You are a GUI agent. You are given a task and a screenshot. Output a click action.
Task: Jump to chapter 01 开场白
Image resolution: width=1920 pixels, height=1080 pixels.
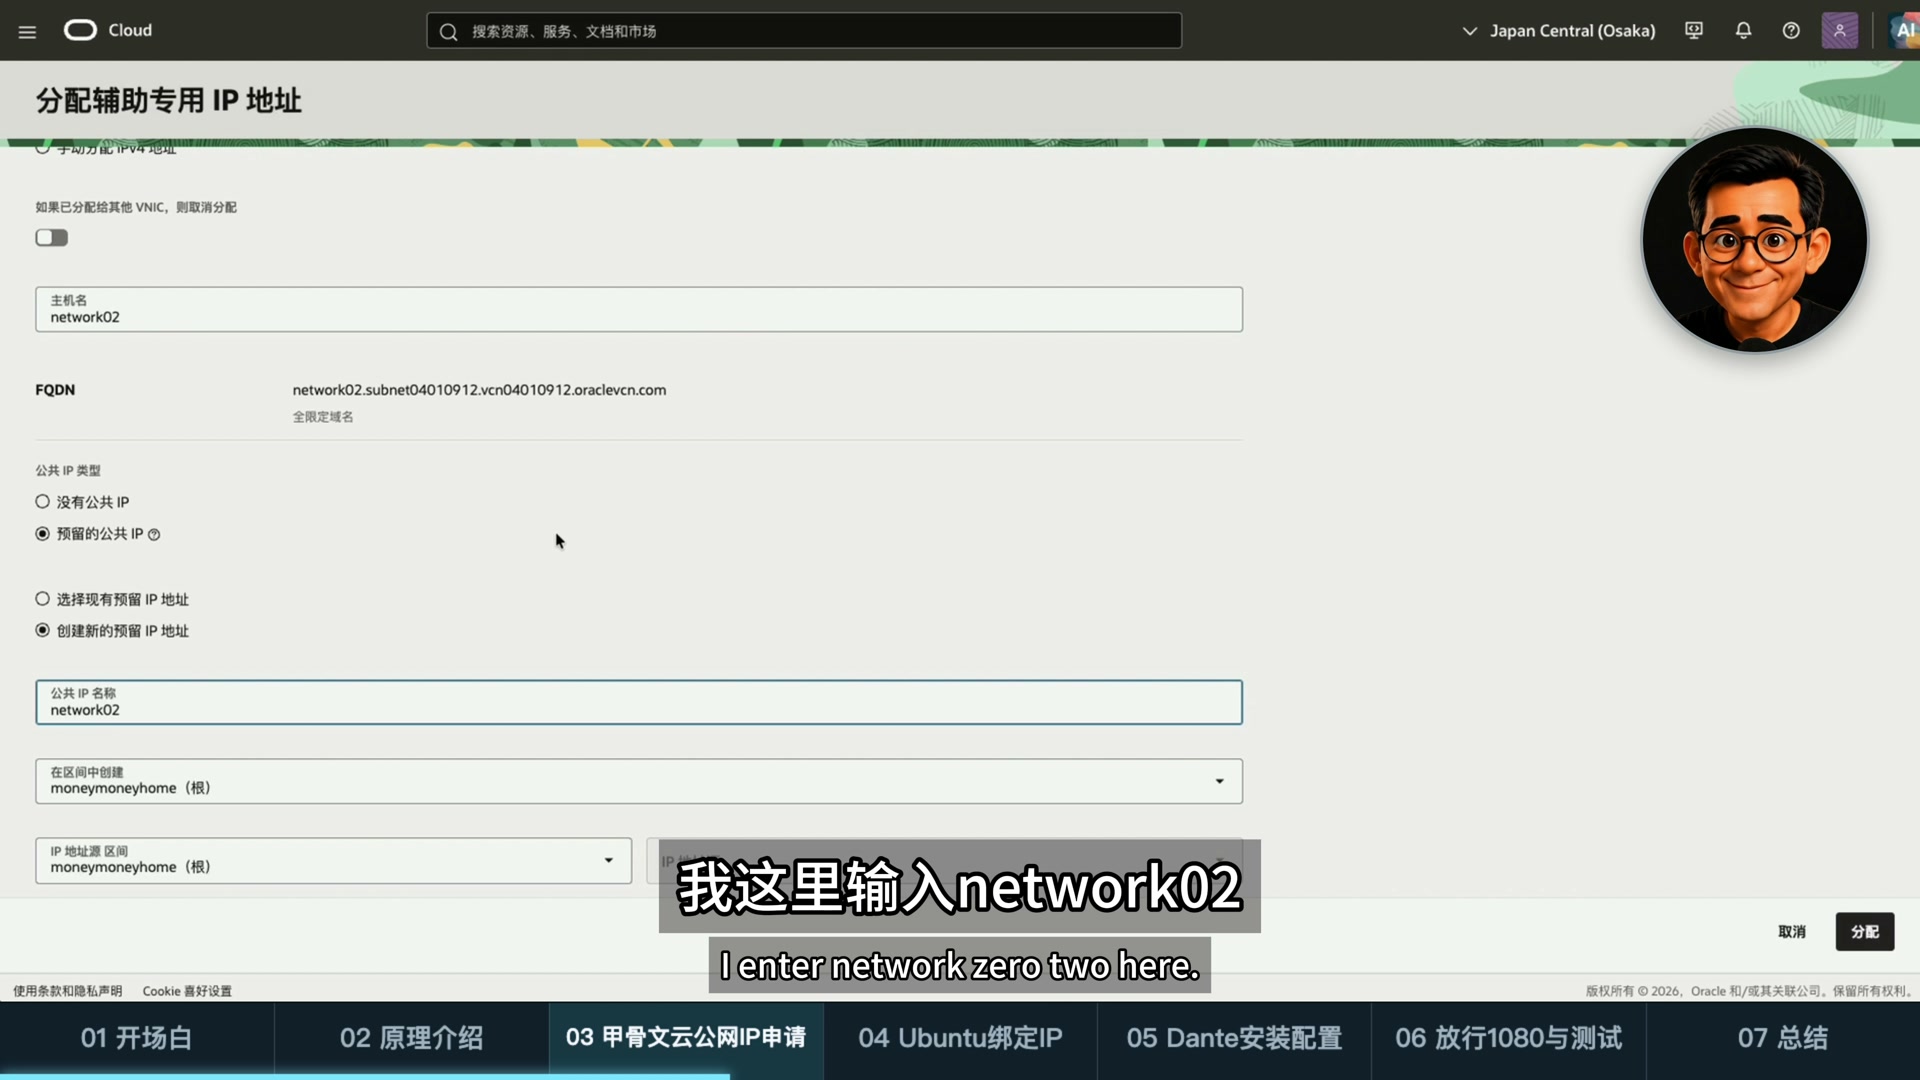[x=137, y=1038]
